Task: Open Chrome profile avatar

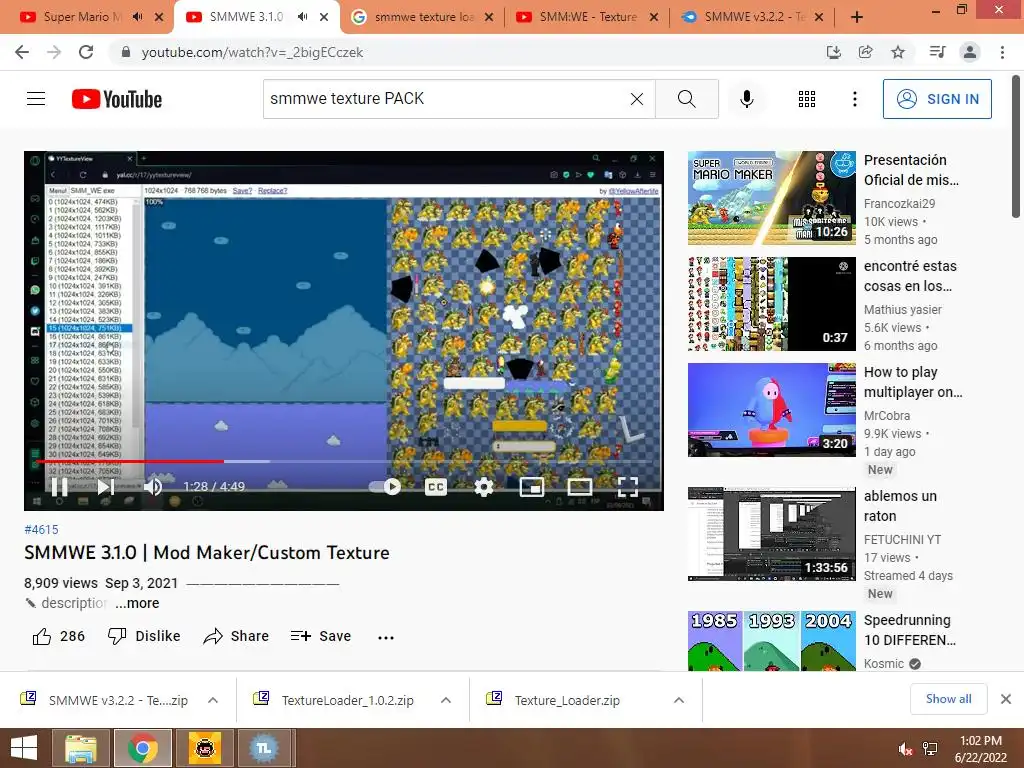Action: pos(970,52)
